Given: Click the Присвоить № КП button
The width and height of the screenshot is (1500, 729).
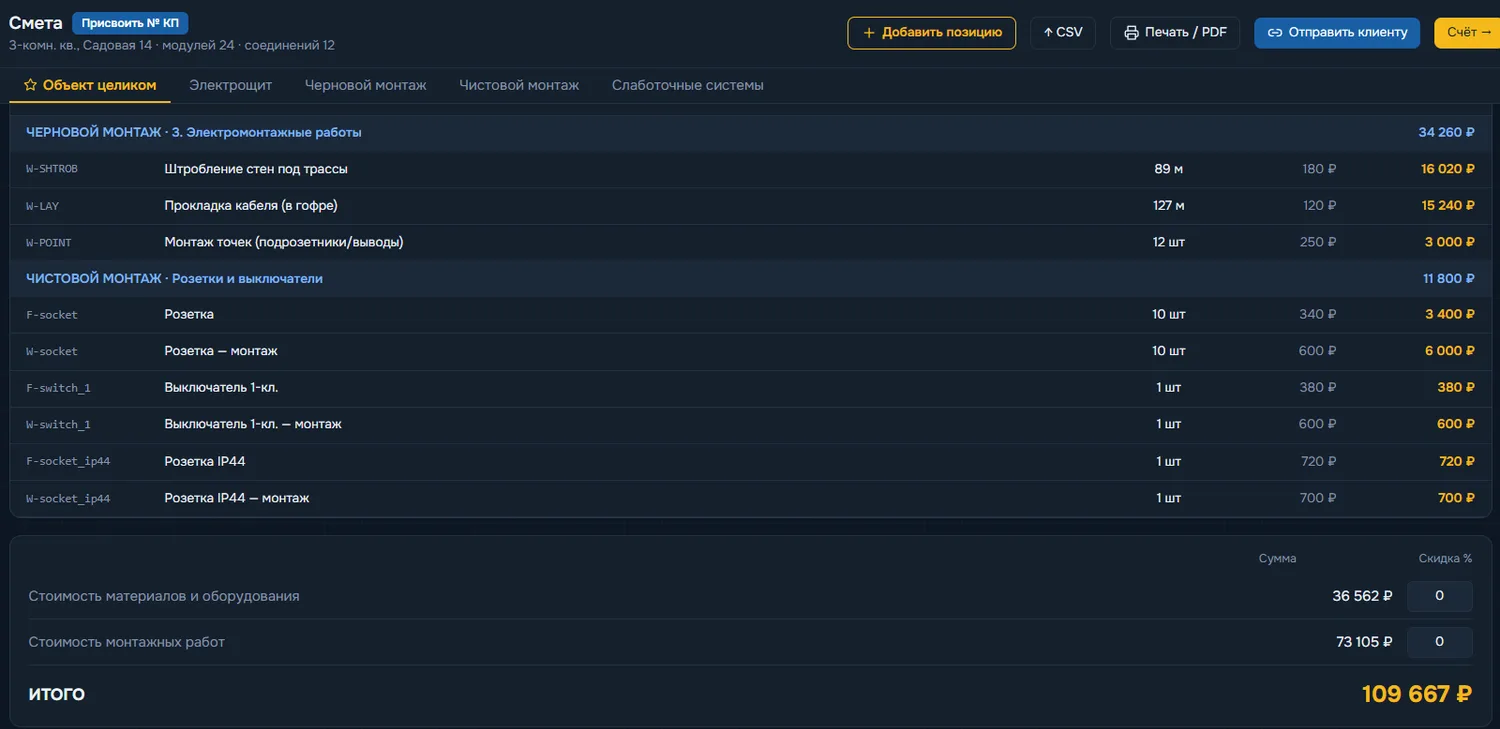Looking at the screenshot, I should coord(130,23).
